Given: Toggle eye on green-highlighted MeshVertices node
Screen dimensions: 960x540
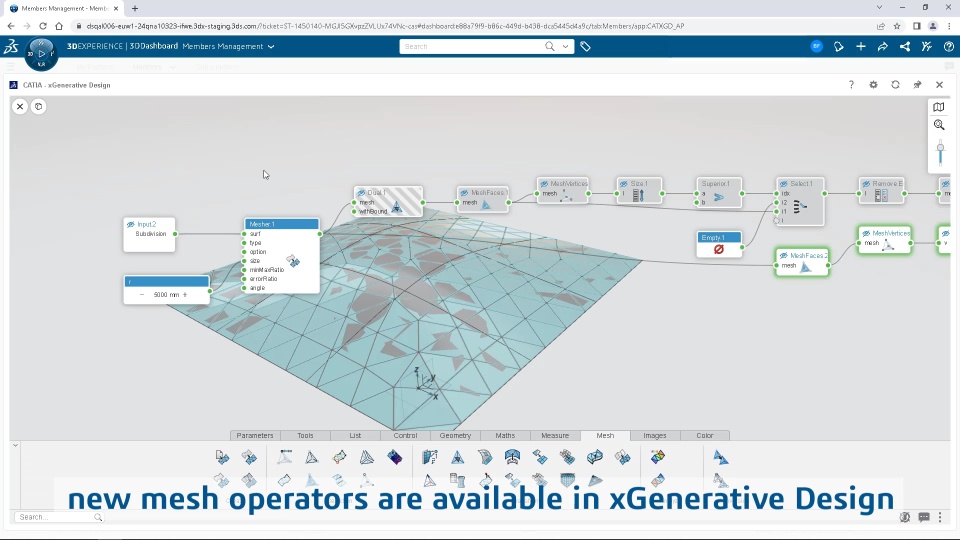Looking at the screenshot, I should click(866, 233).
